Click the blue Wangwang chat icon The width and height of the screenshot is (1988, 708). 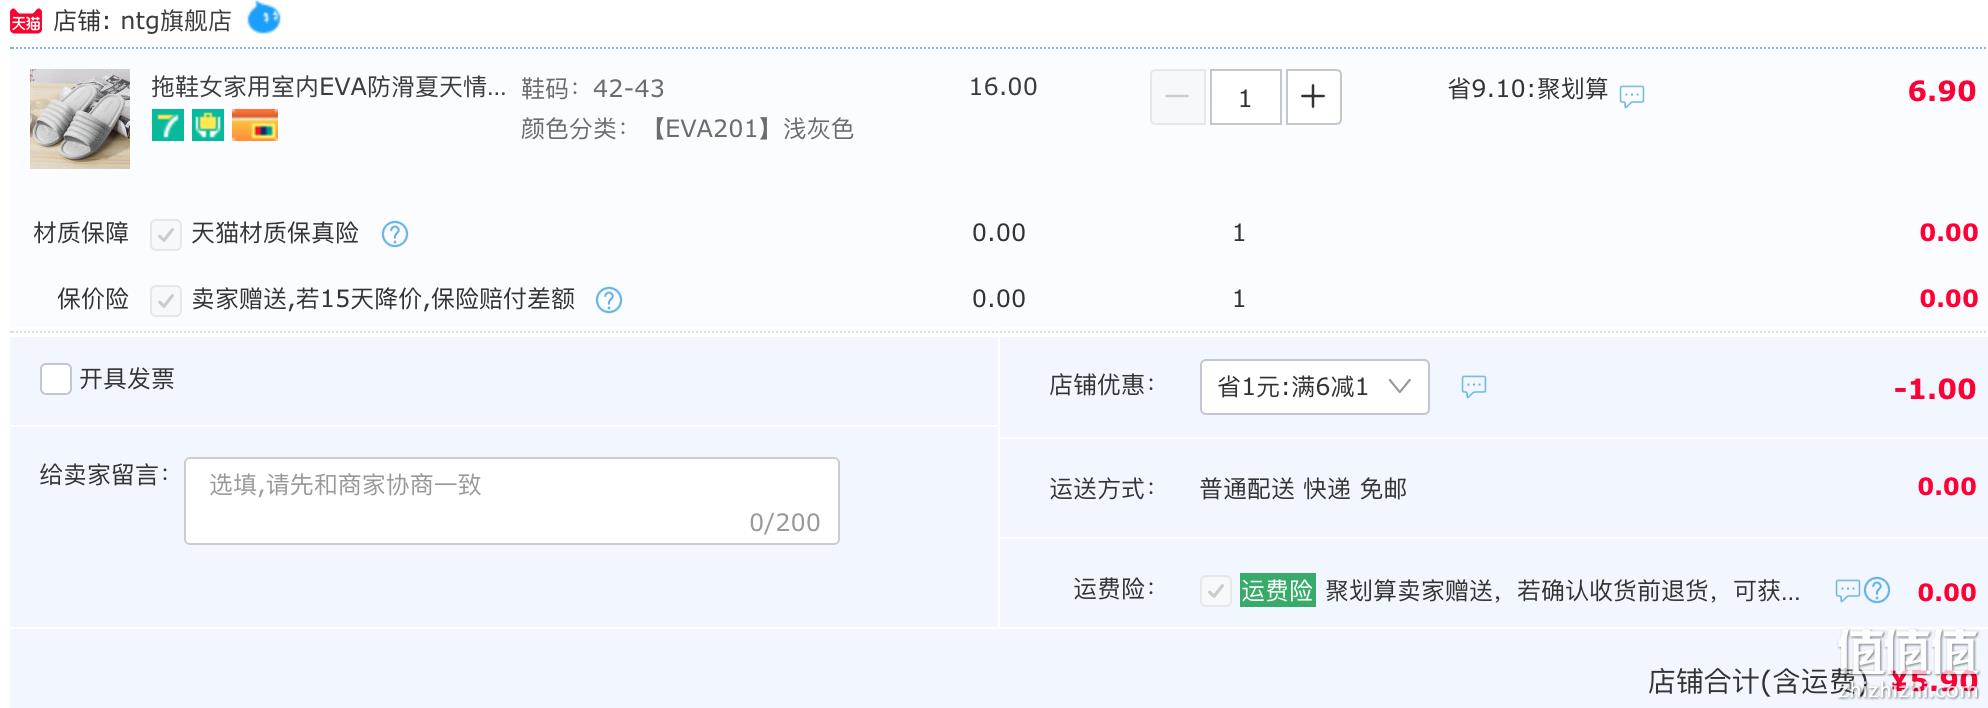264,18
